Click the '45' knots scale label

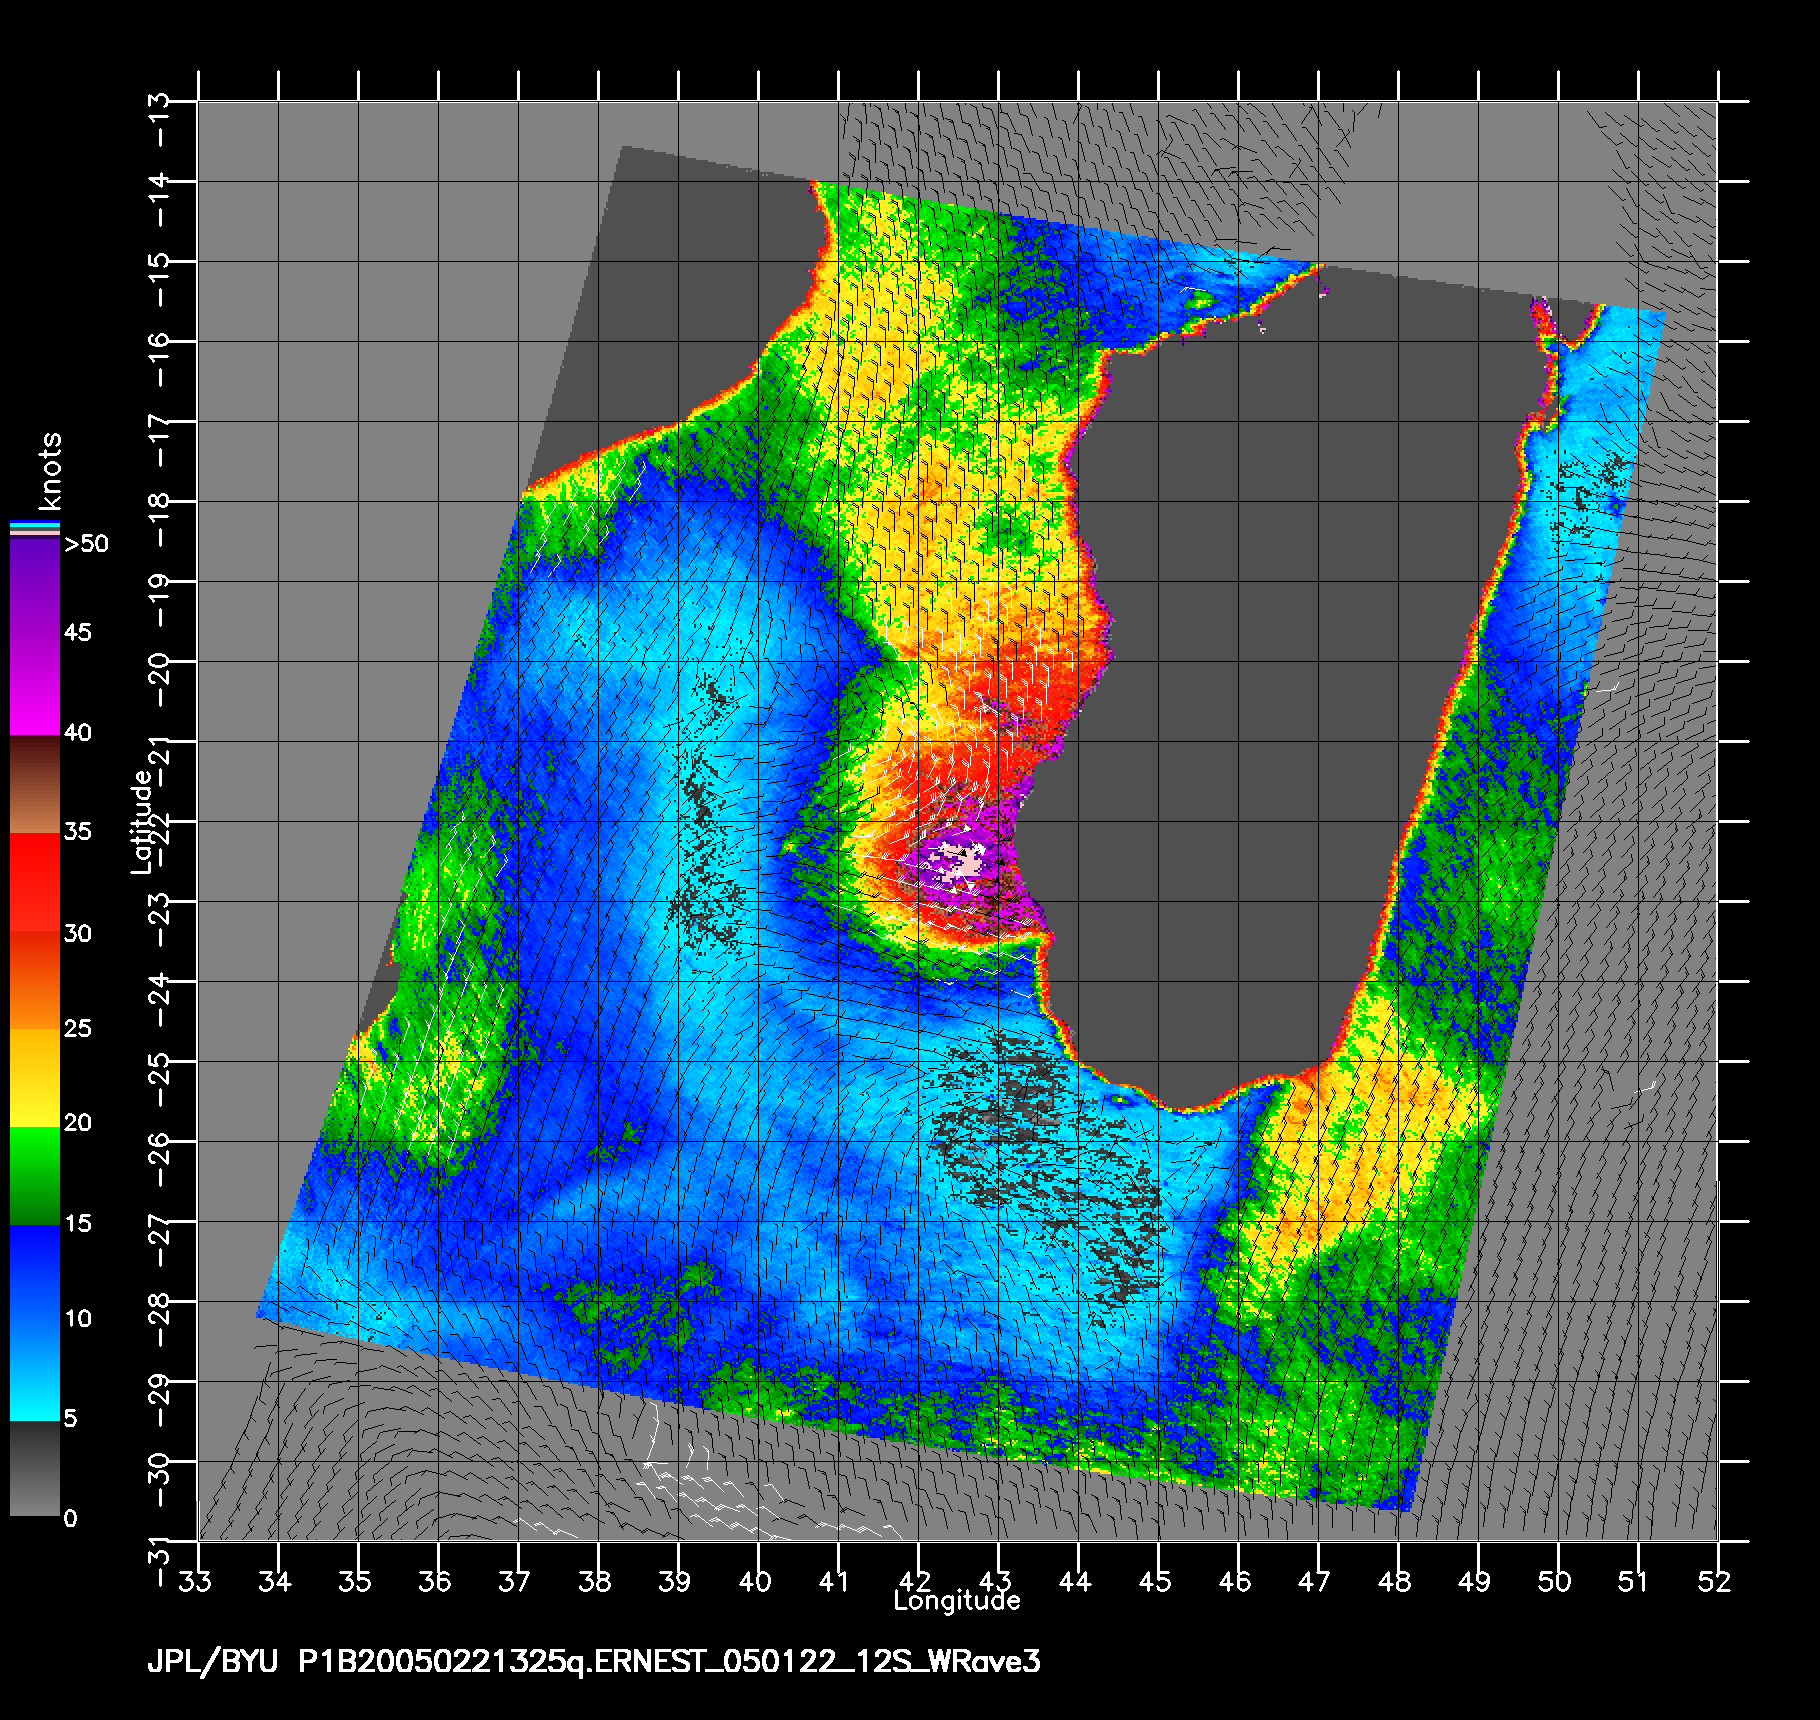[78, 632]
